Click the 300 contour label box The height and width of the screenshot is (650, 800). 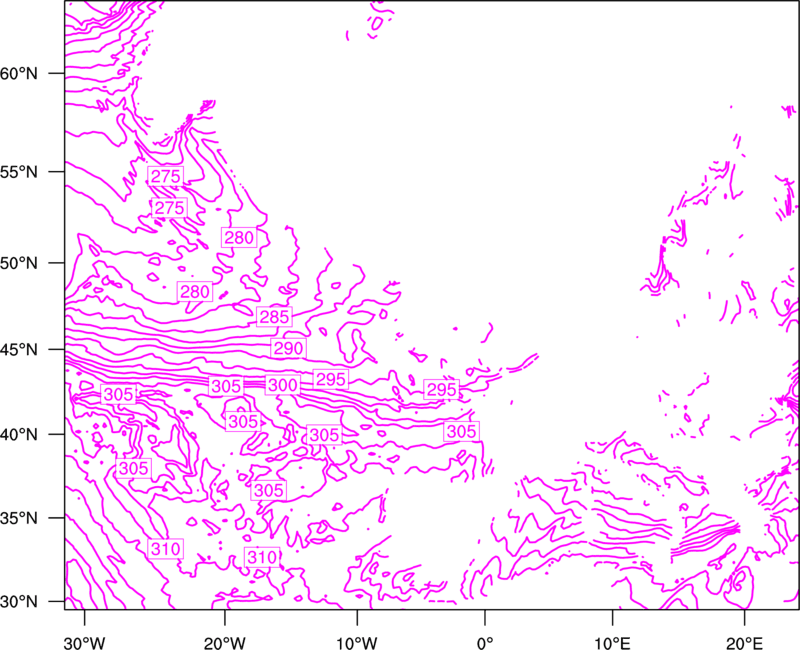point(283,385)
